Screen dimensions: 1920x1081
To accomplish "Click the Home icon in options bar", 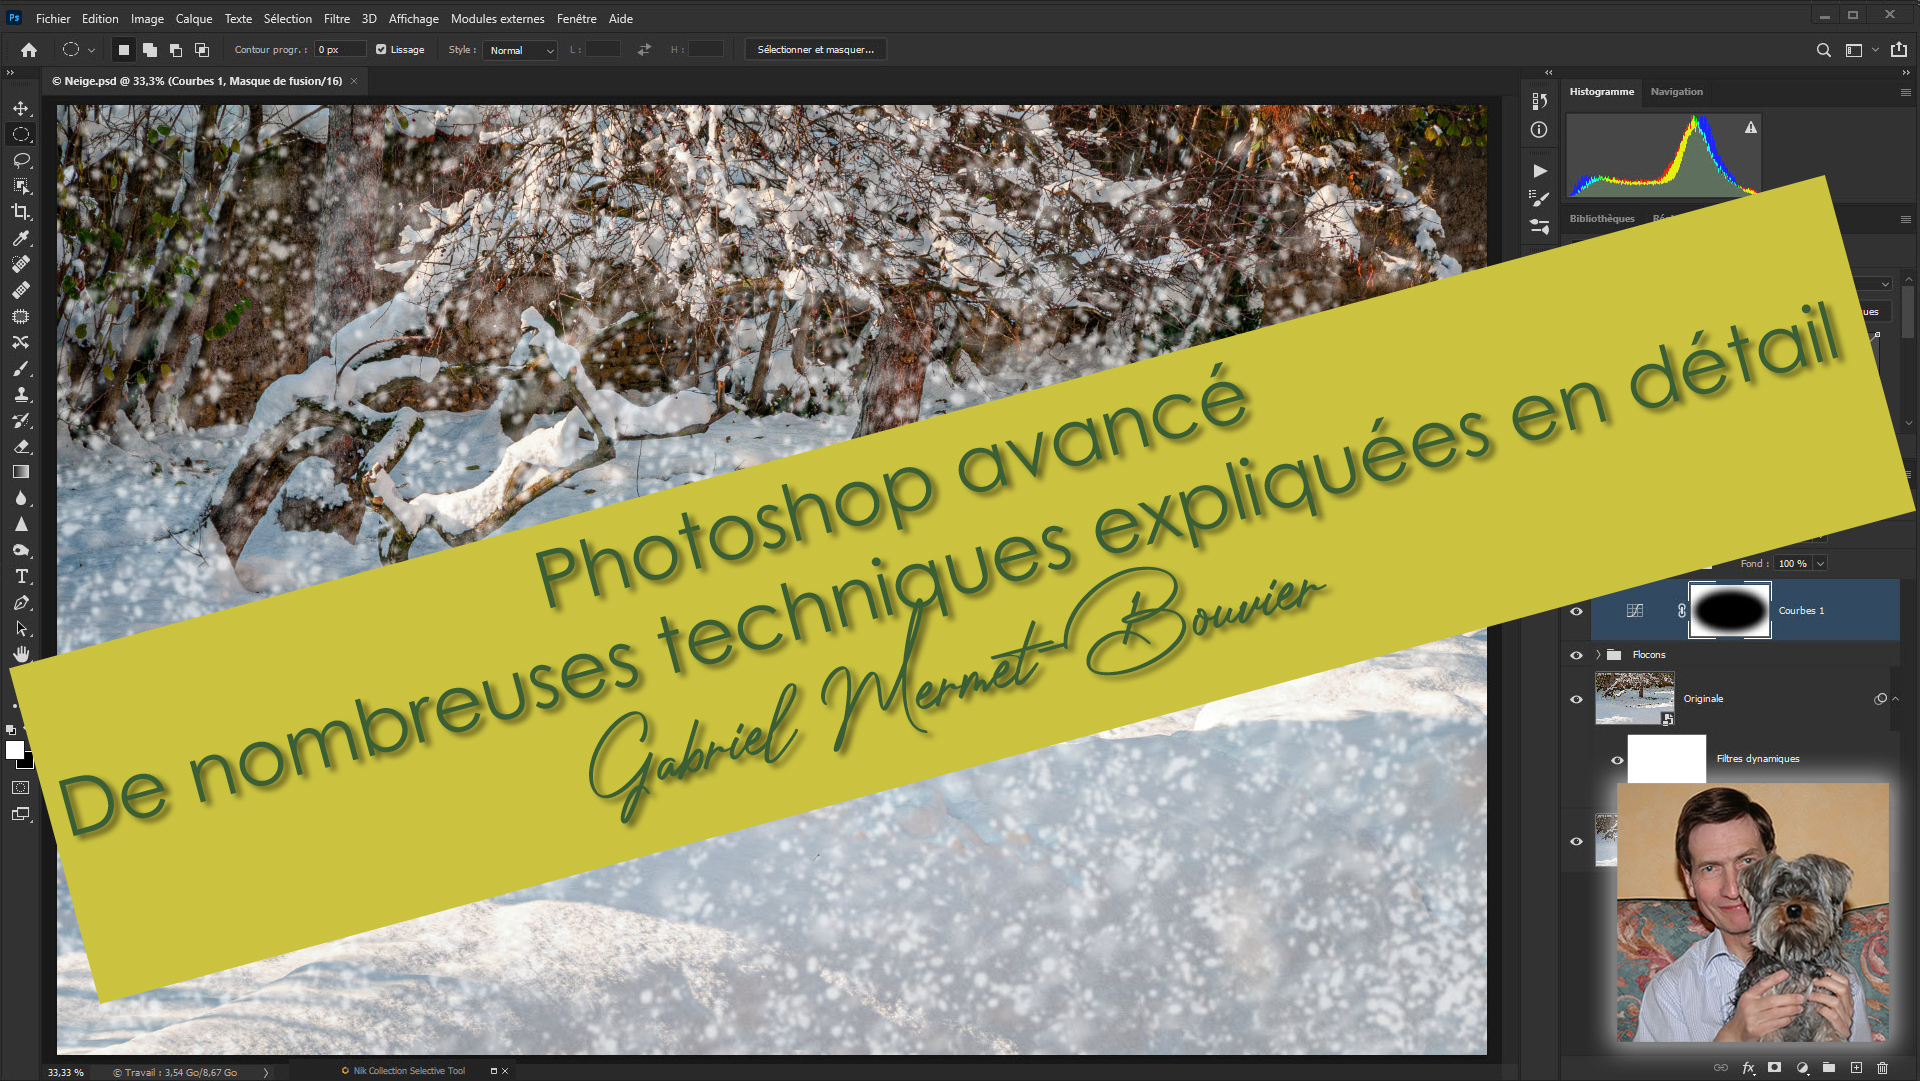I will click(29, 50).
